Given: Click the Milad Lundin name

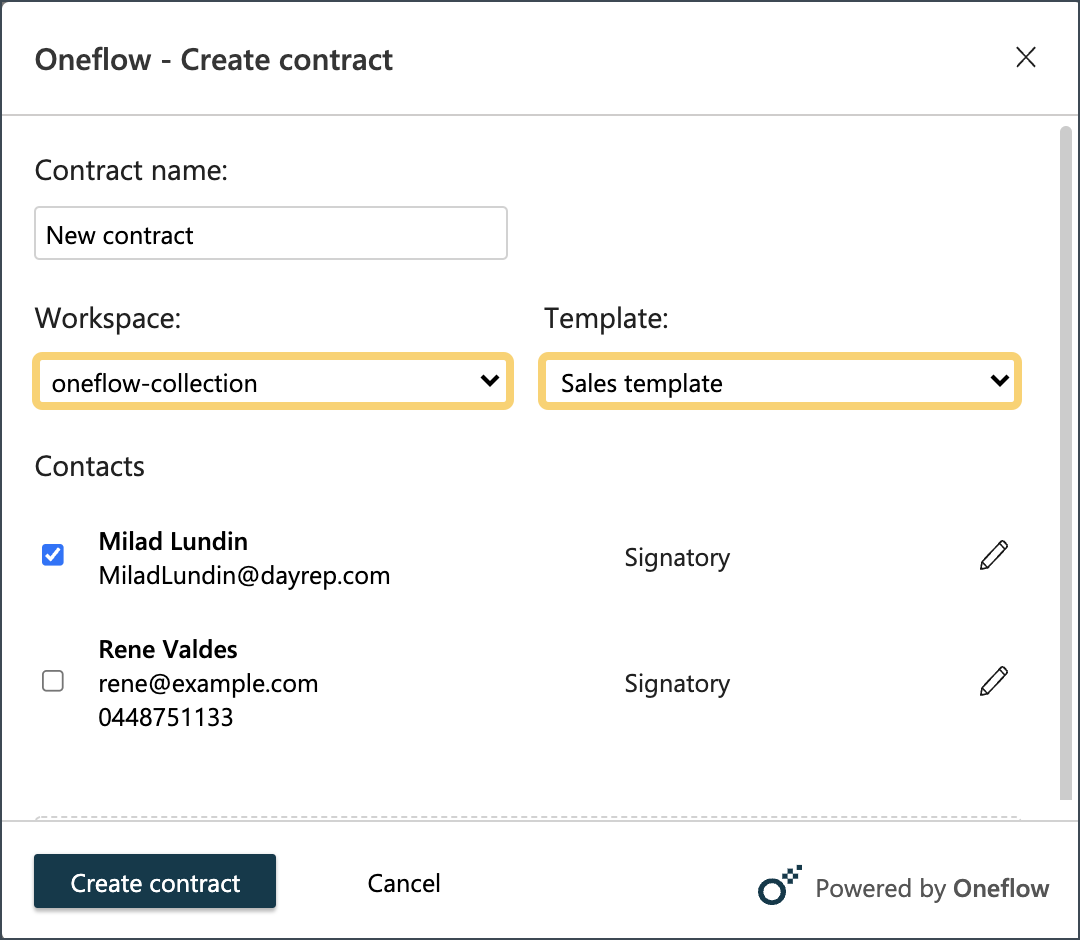Looking at the screenshot, I should click(173, 541).
